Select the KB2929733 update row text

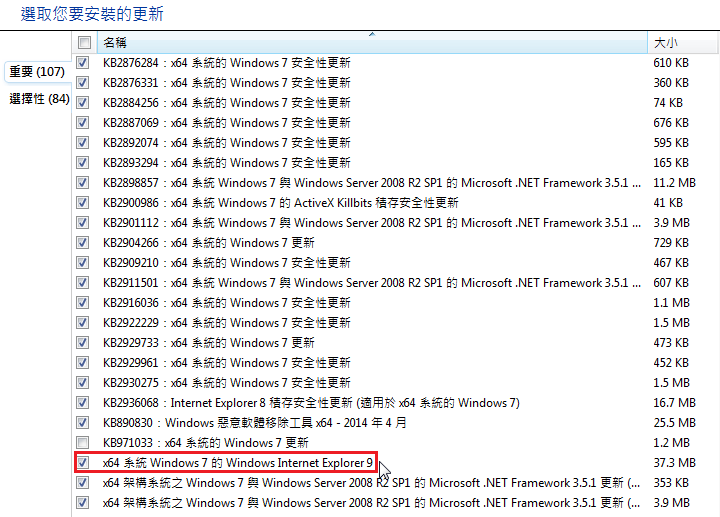point(209,343)
